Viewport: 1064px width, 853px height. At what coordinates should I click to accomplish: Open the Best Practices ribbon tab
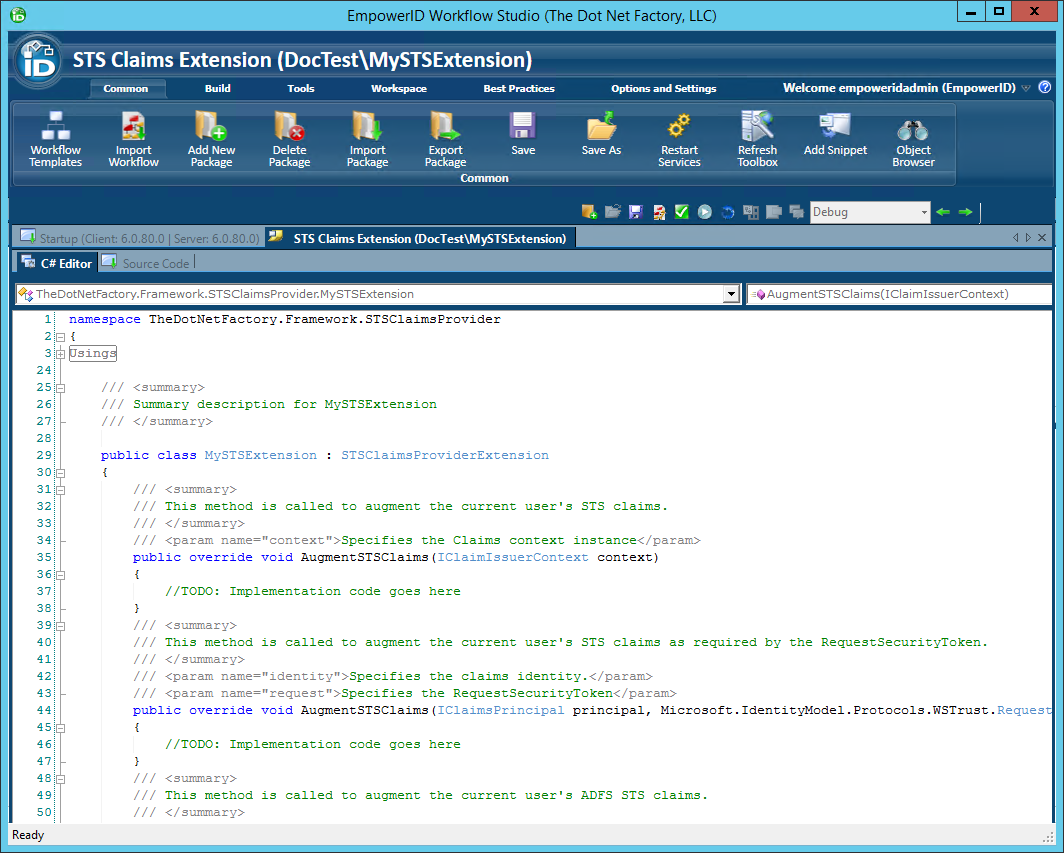(517, 88)
